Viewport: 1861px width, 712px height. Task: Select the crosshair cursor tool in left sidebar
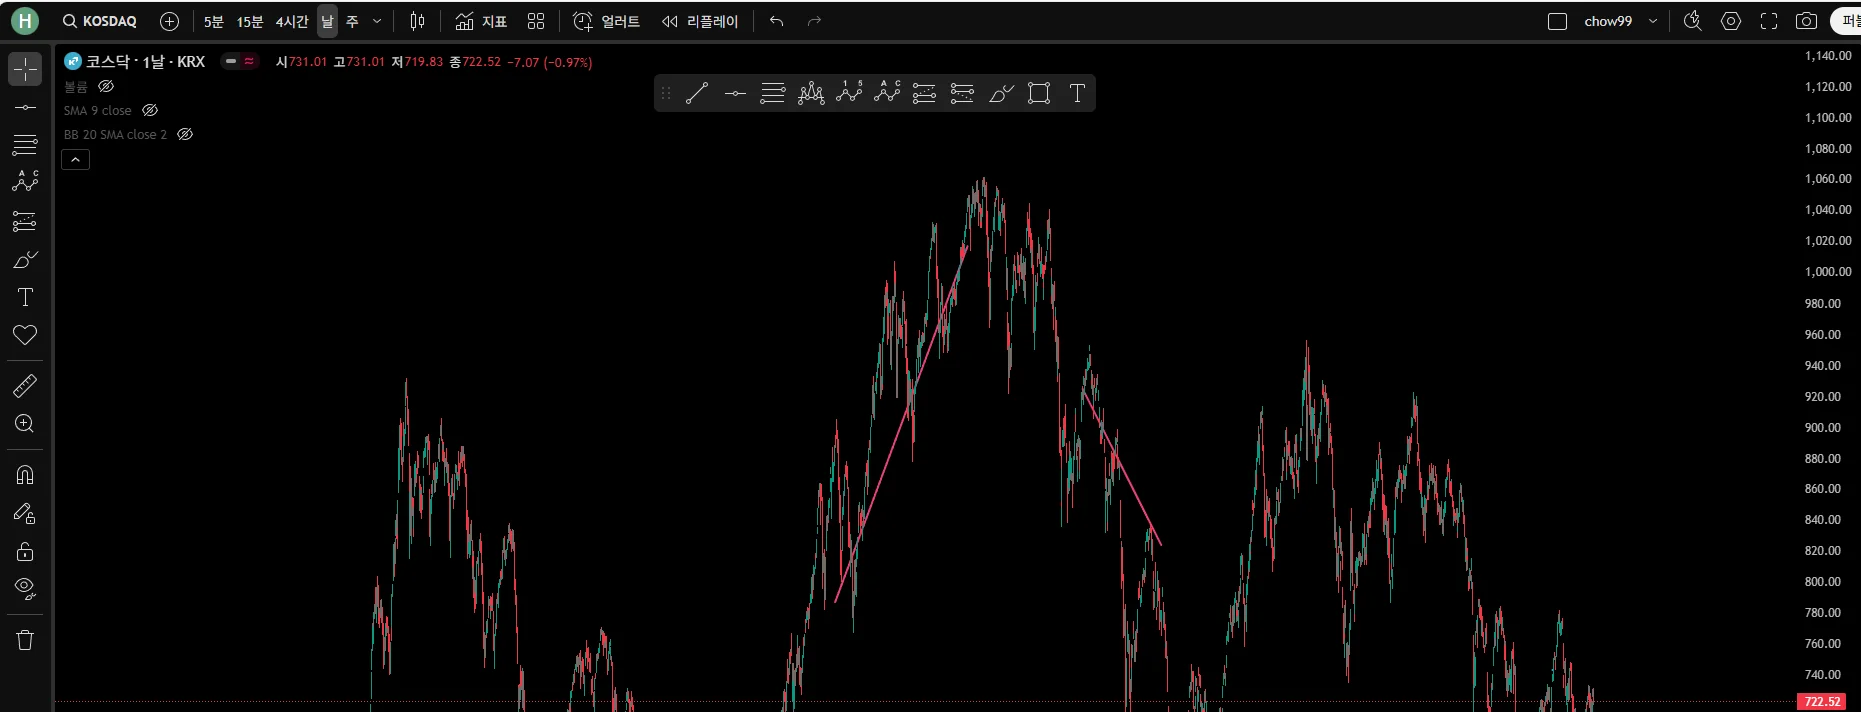tap(25, 69)
